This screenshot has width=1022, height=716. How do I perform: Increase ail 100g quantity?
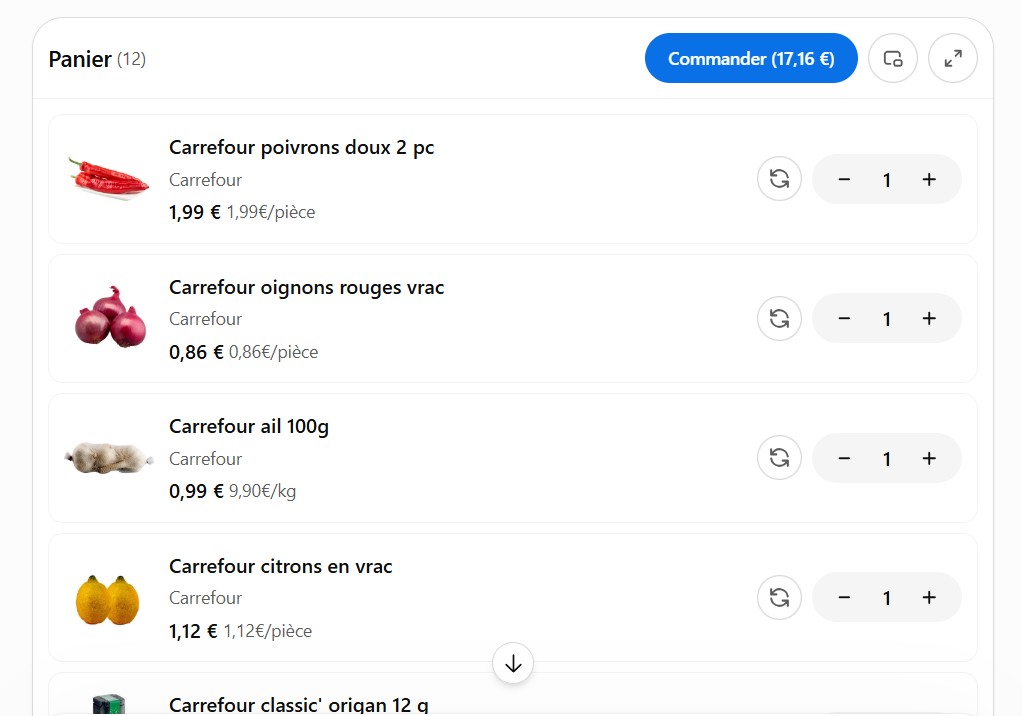coord(929,458)
